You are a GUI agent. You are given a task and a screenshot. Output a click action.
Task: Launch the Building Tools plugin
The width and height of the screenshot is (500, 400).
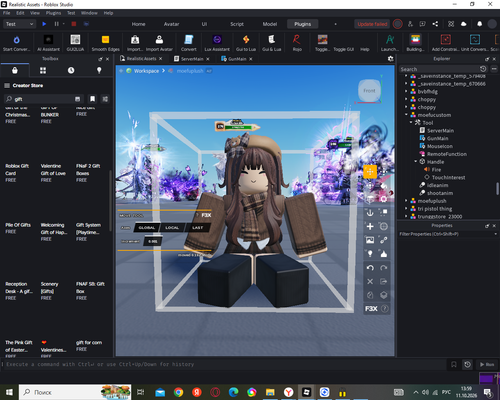[415, 43]
